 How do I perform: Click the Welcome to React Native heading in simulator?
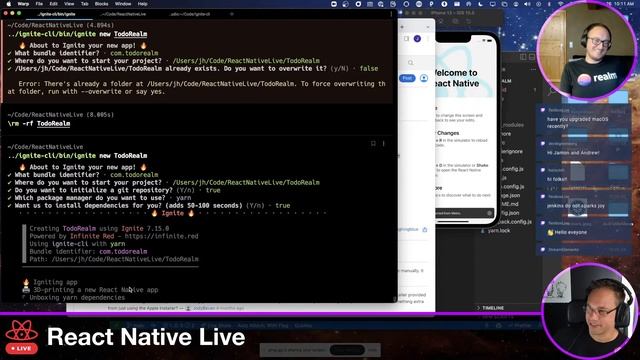(456, 78)
